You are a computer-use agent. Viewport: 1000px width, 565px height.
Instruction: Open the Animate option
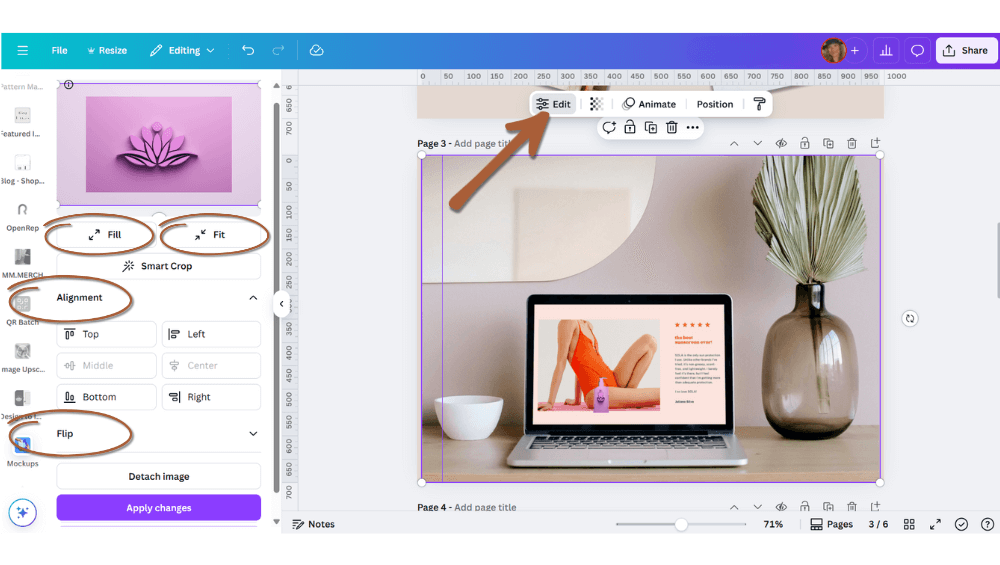pos(649,104)
